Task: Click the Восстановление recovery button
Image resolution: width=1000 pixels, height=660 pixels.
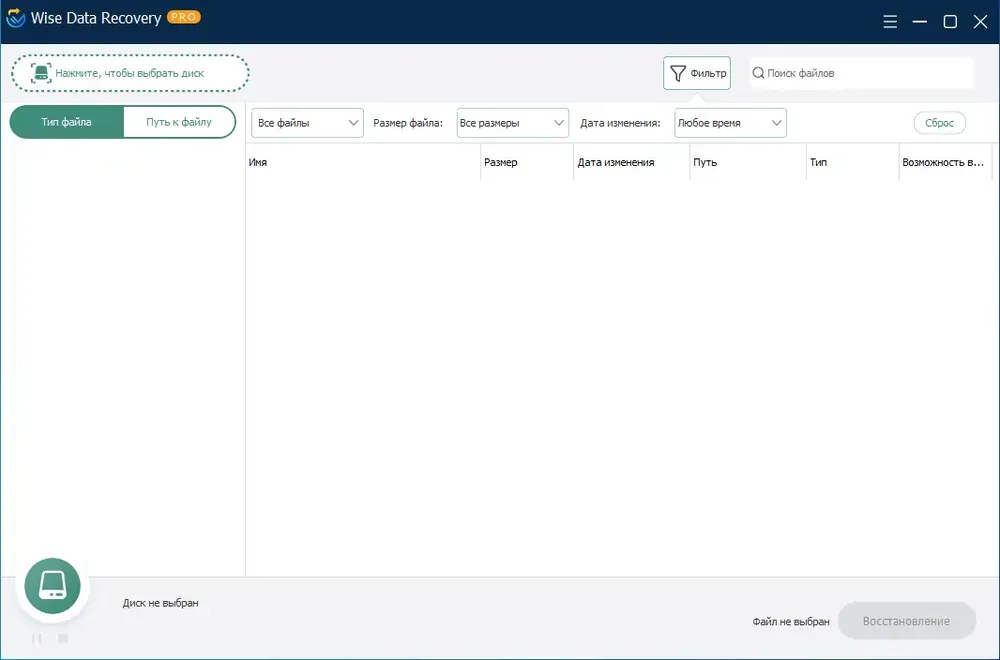Action: click(906, 621)
